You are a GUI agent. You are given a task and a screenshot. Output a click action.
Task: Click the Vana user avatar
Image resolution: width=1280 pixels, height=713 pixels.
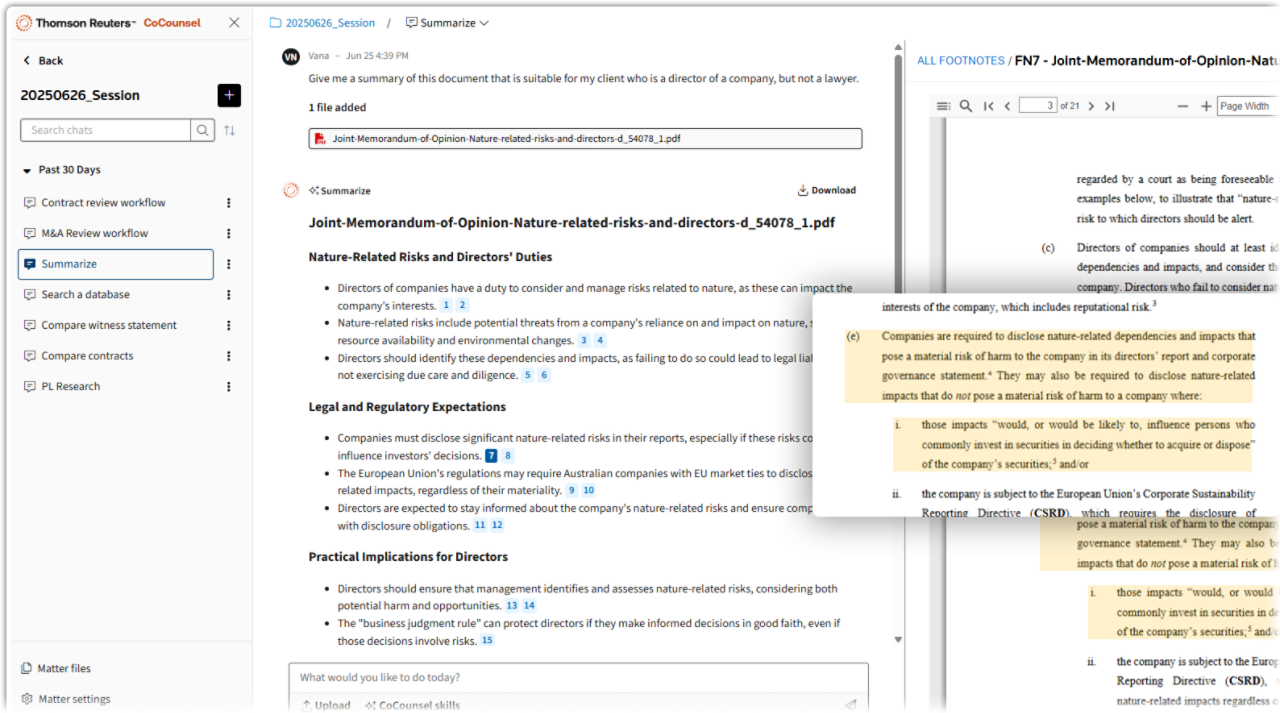coord(291,57)
